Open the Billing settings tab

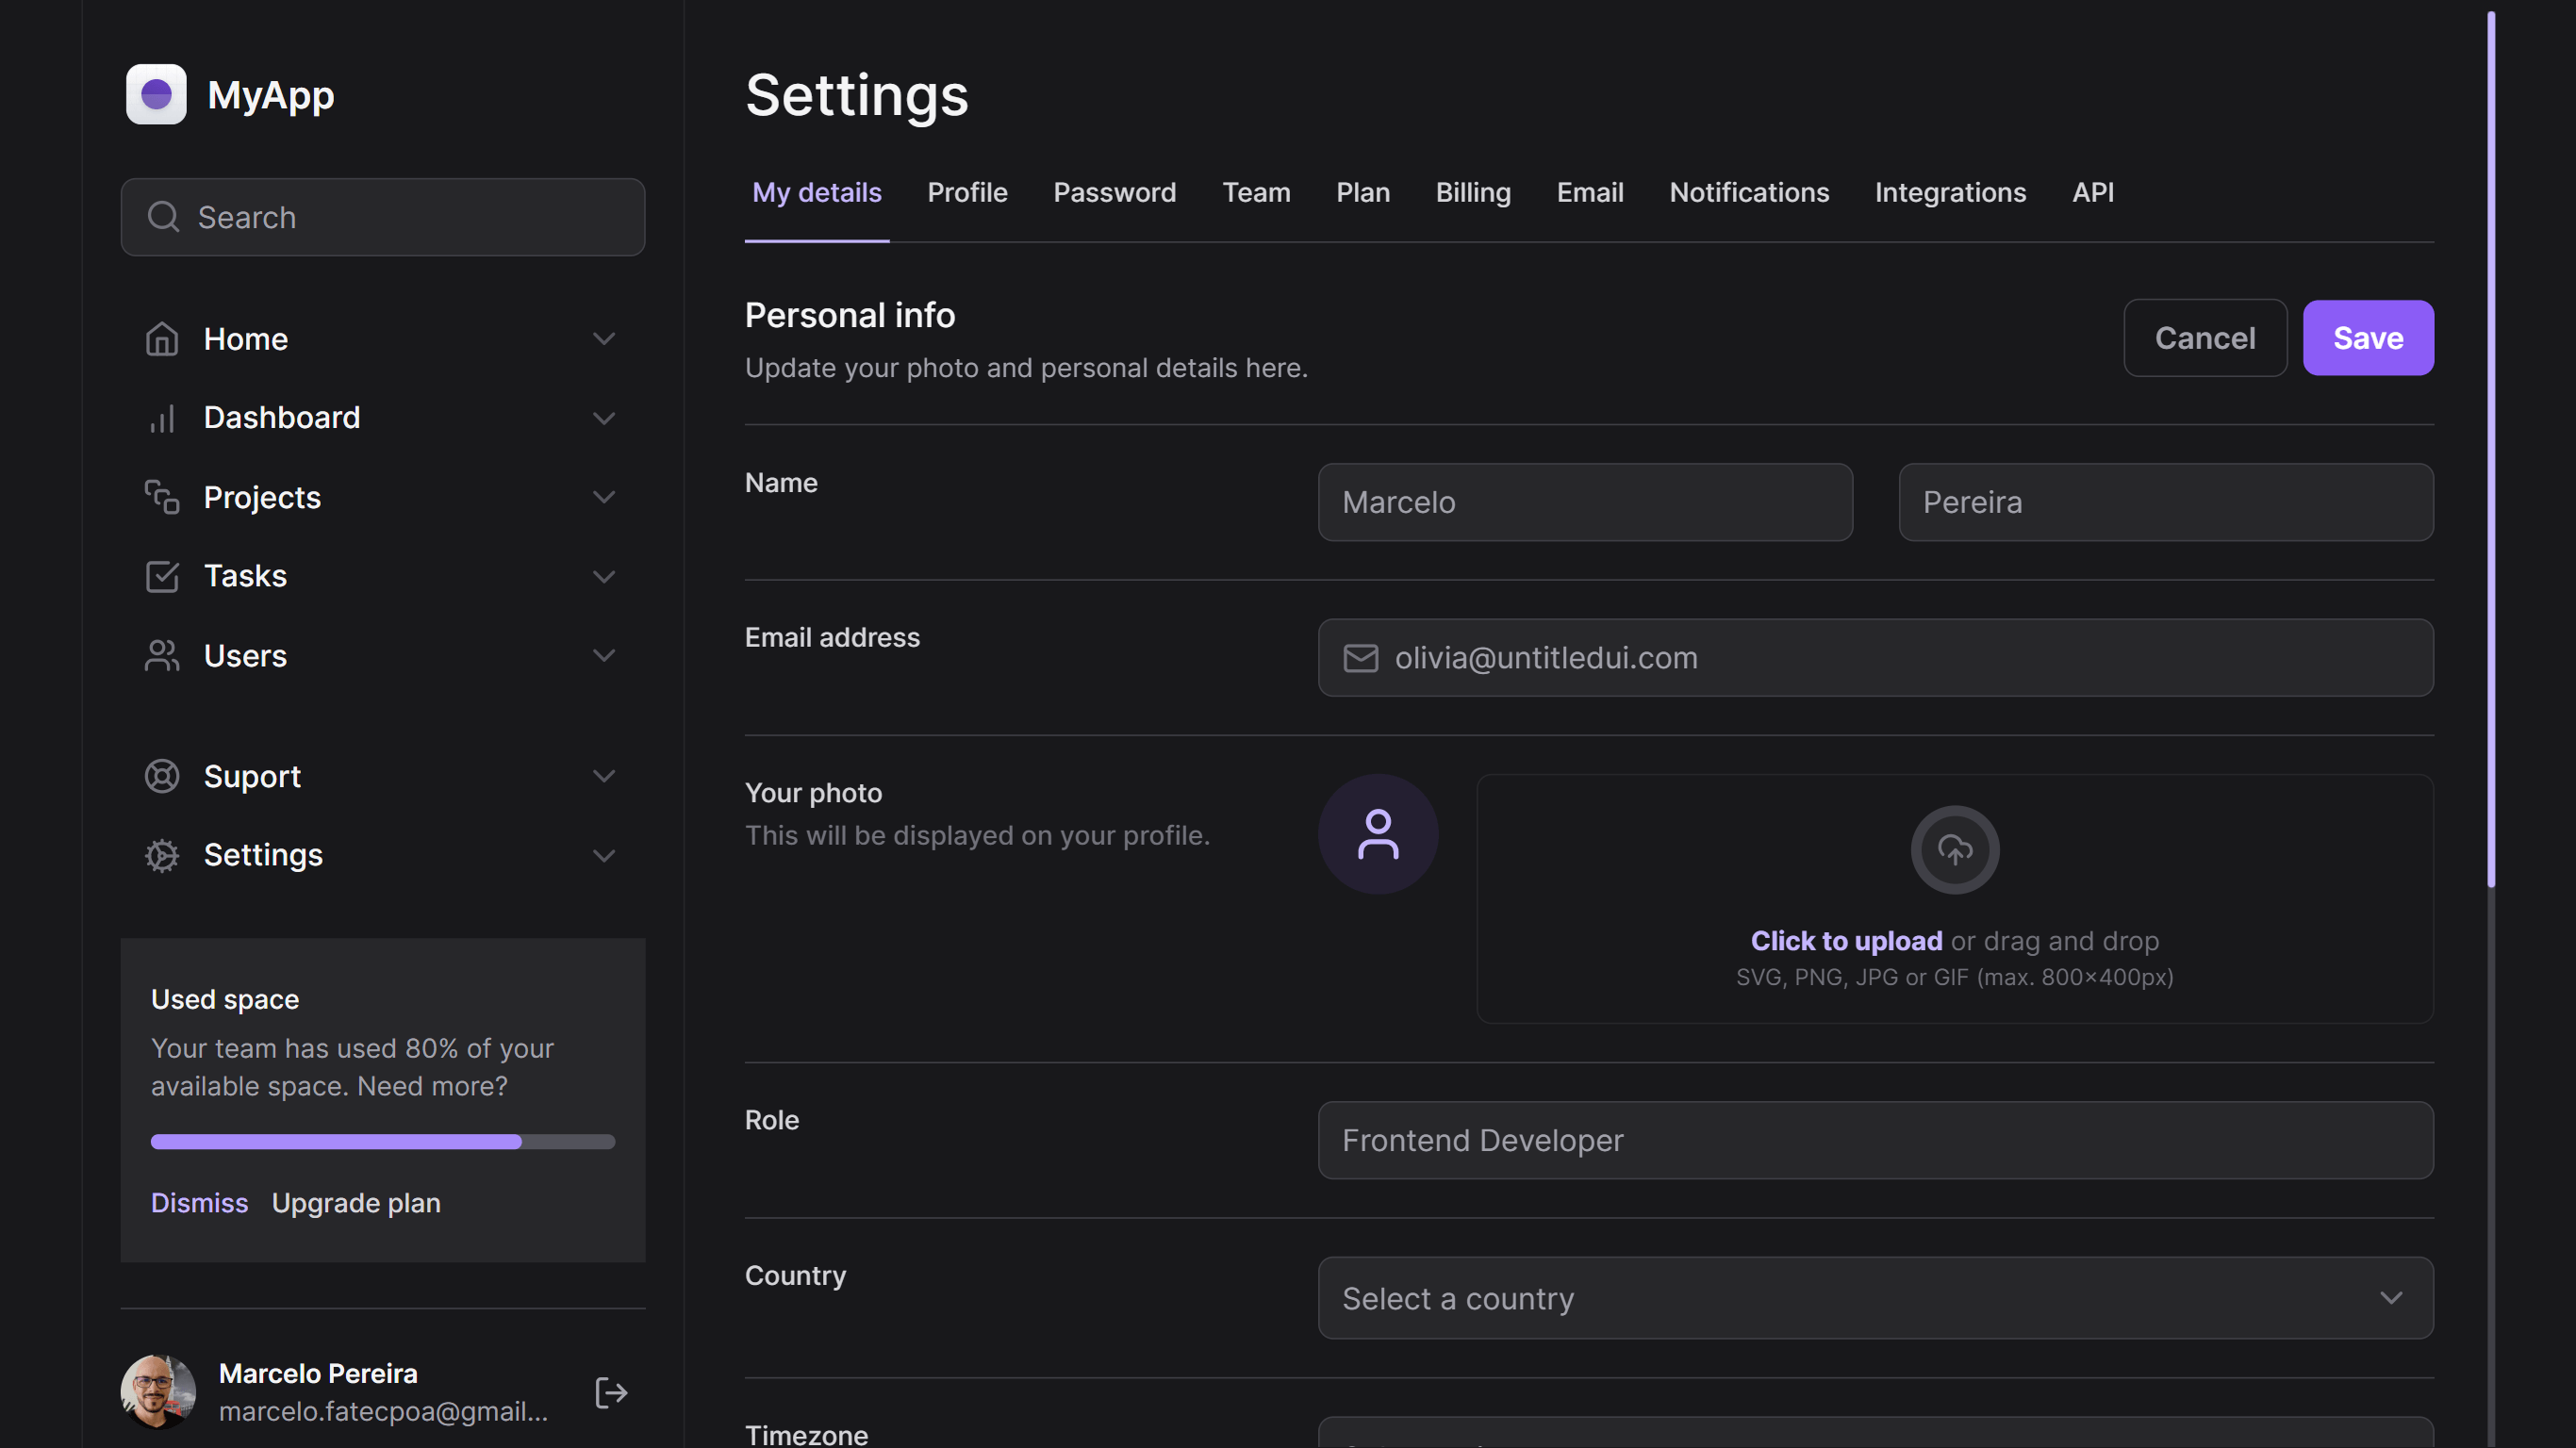1473,192
